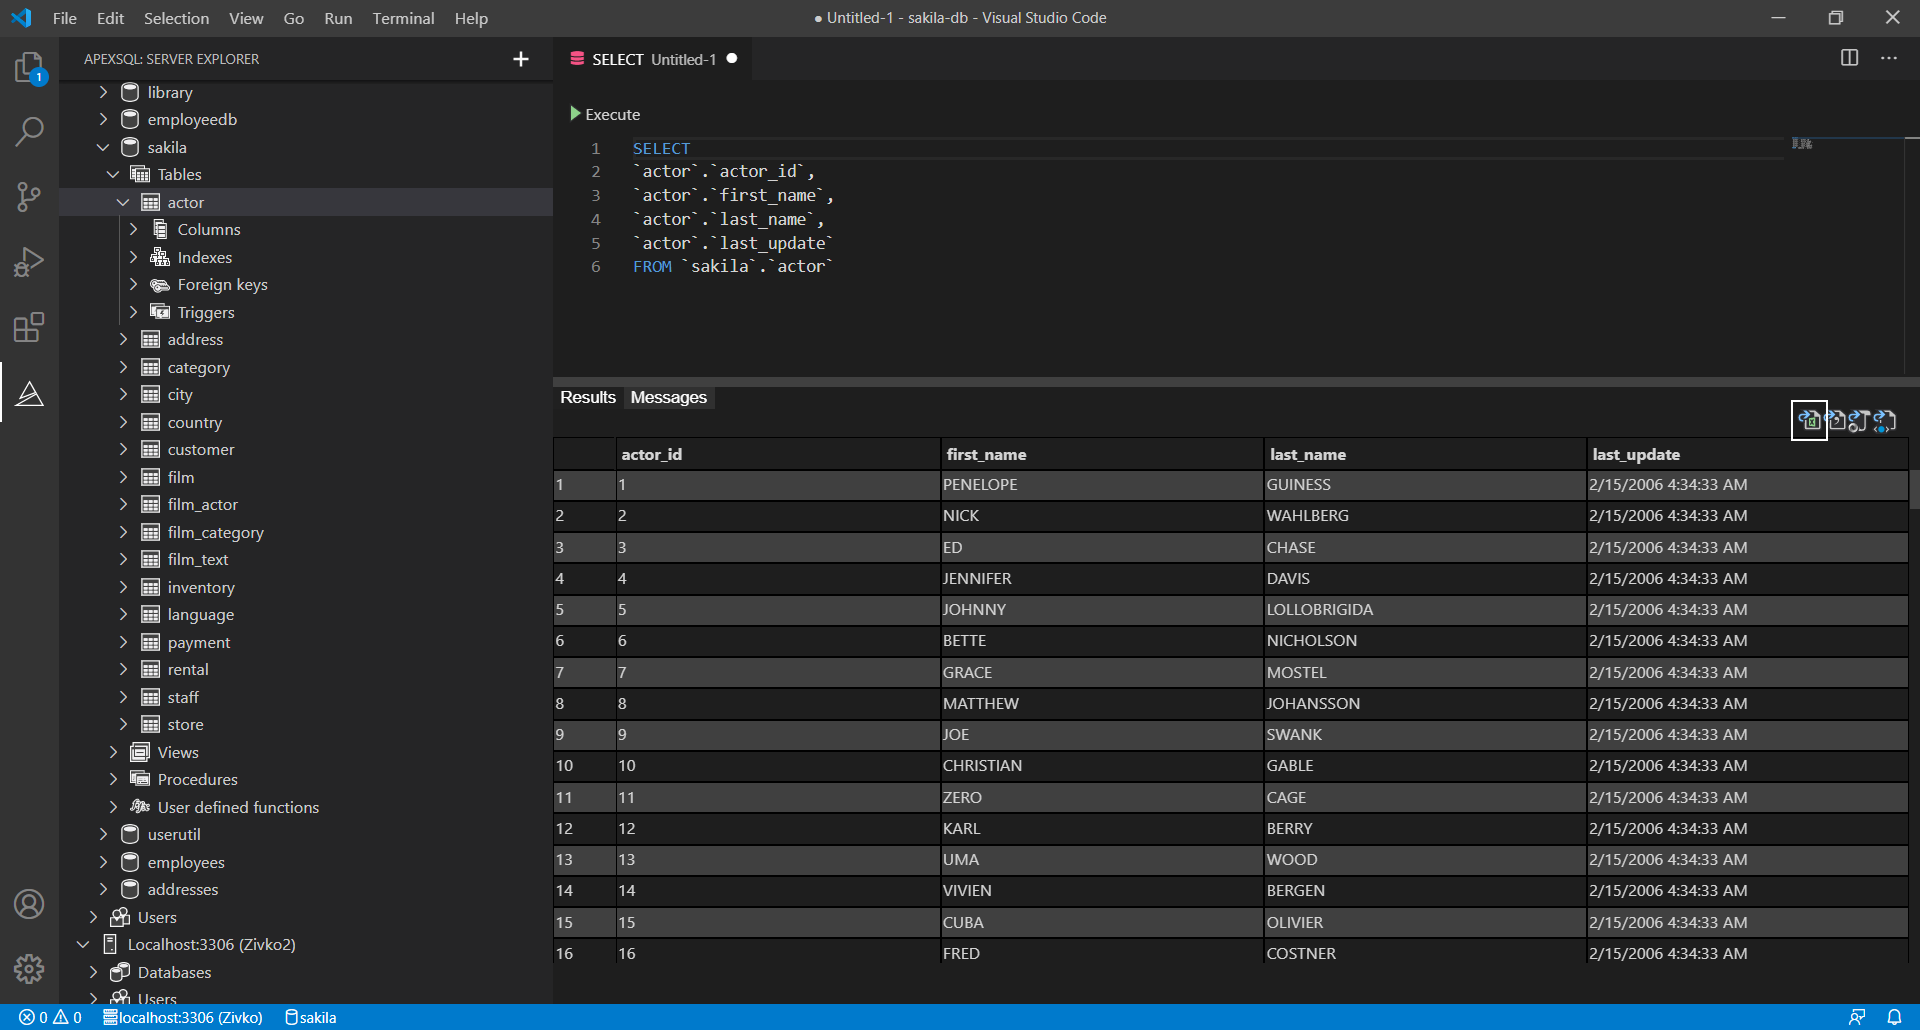Collapse the actor table node

tap(123, 202)
